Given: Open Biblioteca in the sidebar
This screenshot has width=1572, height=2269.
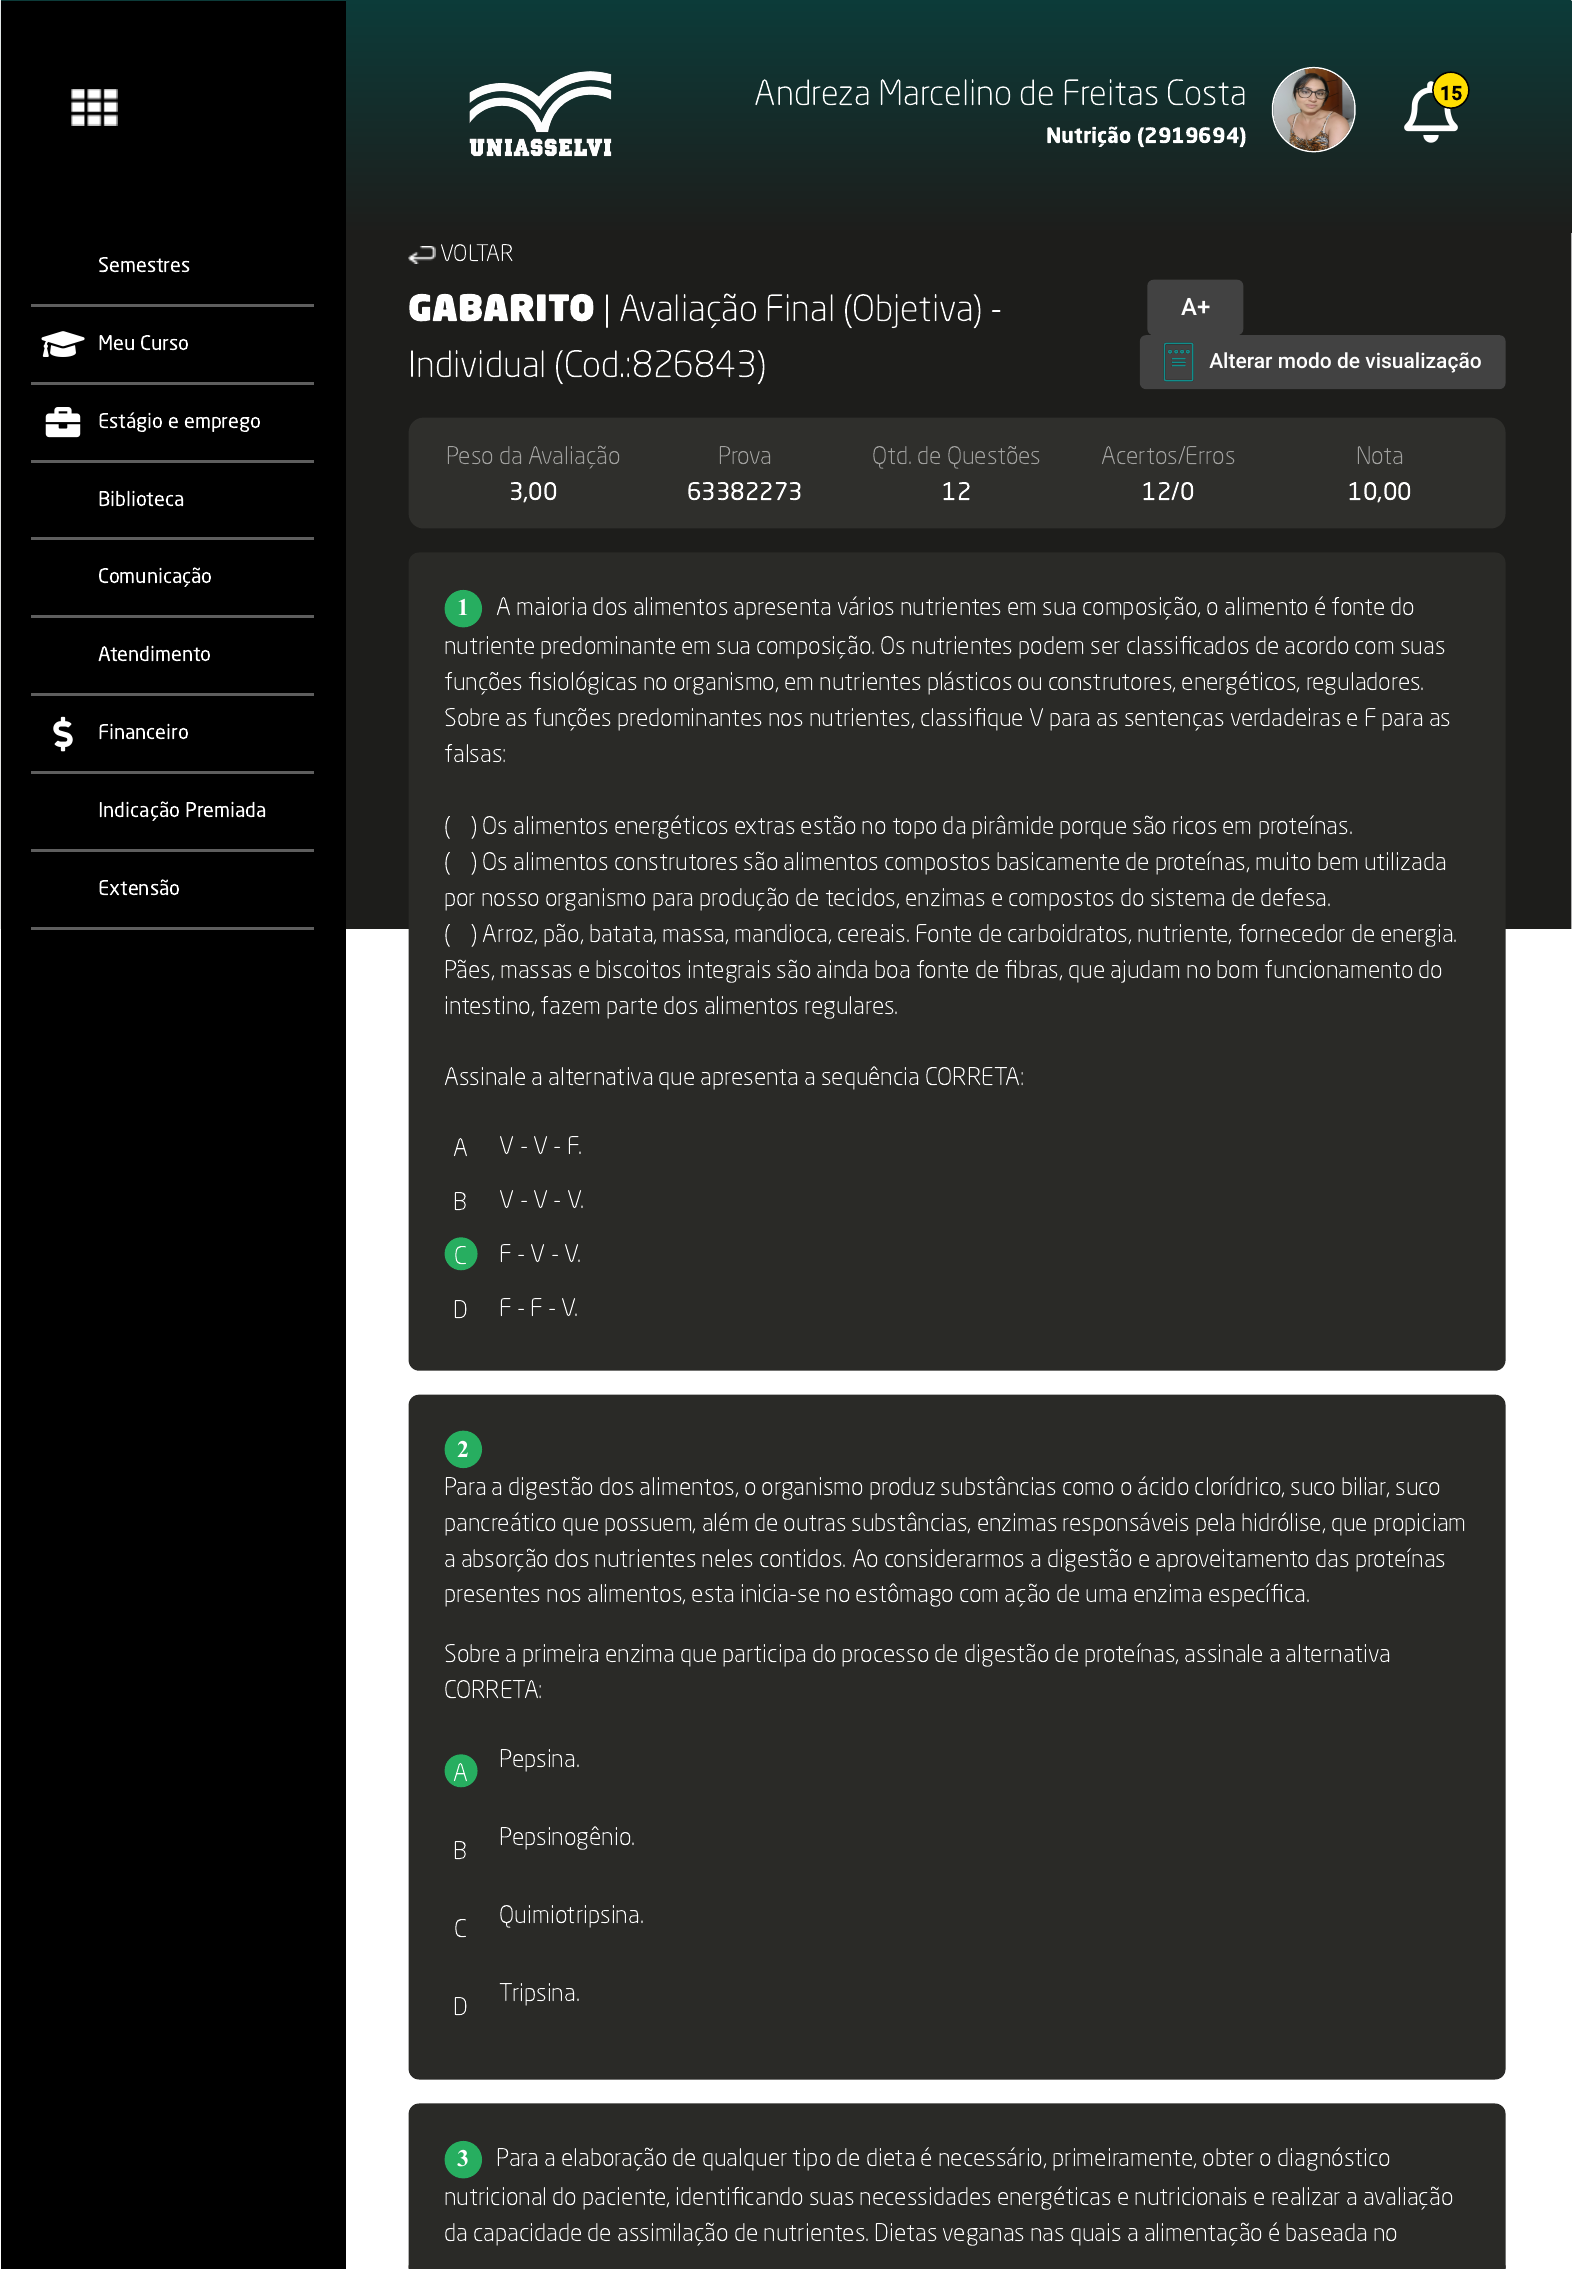Looking at the screenshot, I should click(x=141, y=499).
